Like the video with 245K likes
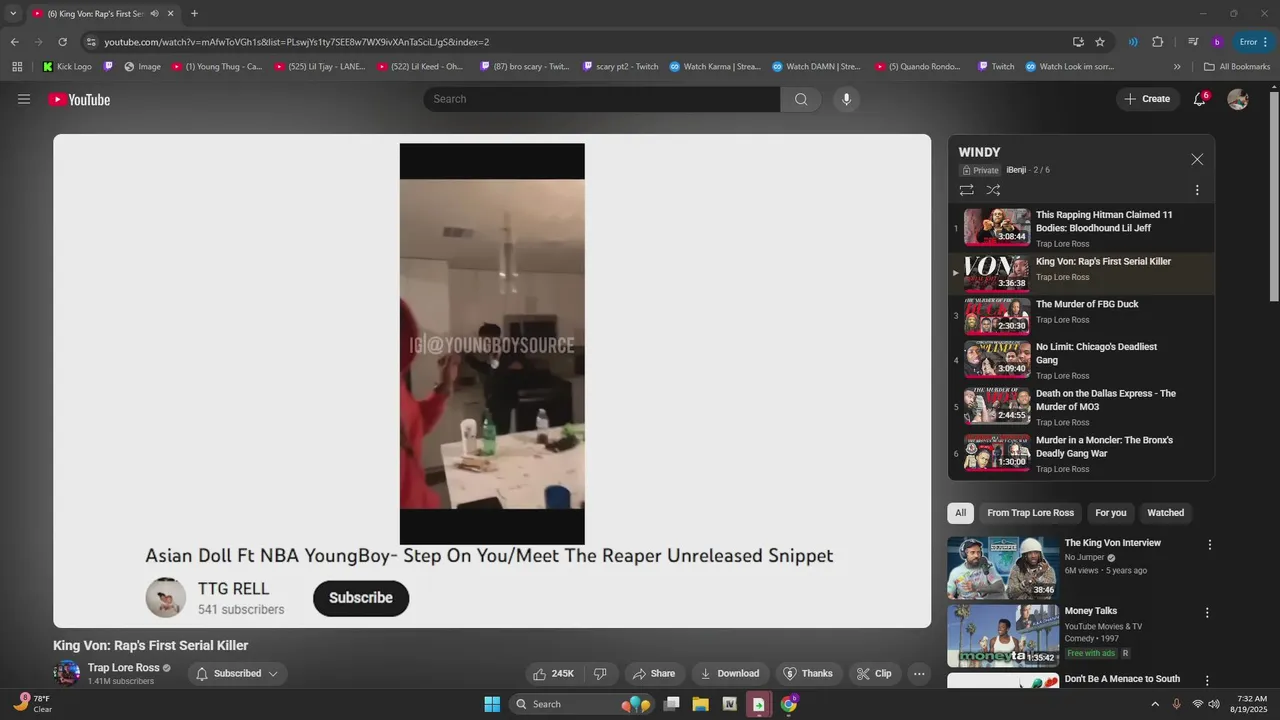The height and width of the screenshot is (720, 1280). [553, 673]
